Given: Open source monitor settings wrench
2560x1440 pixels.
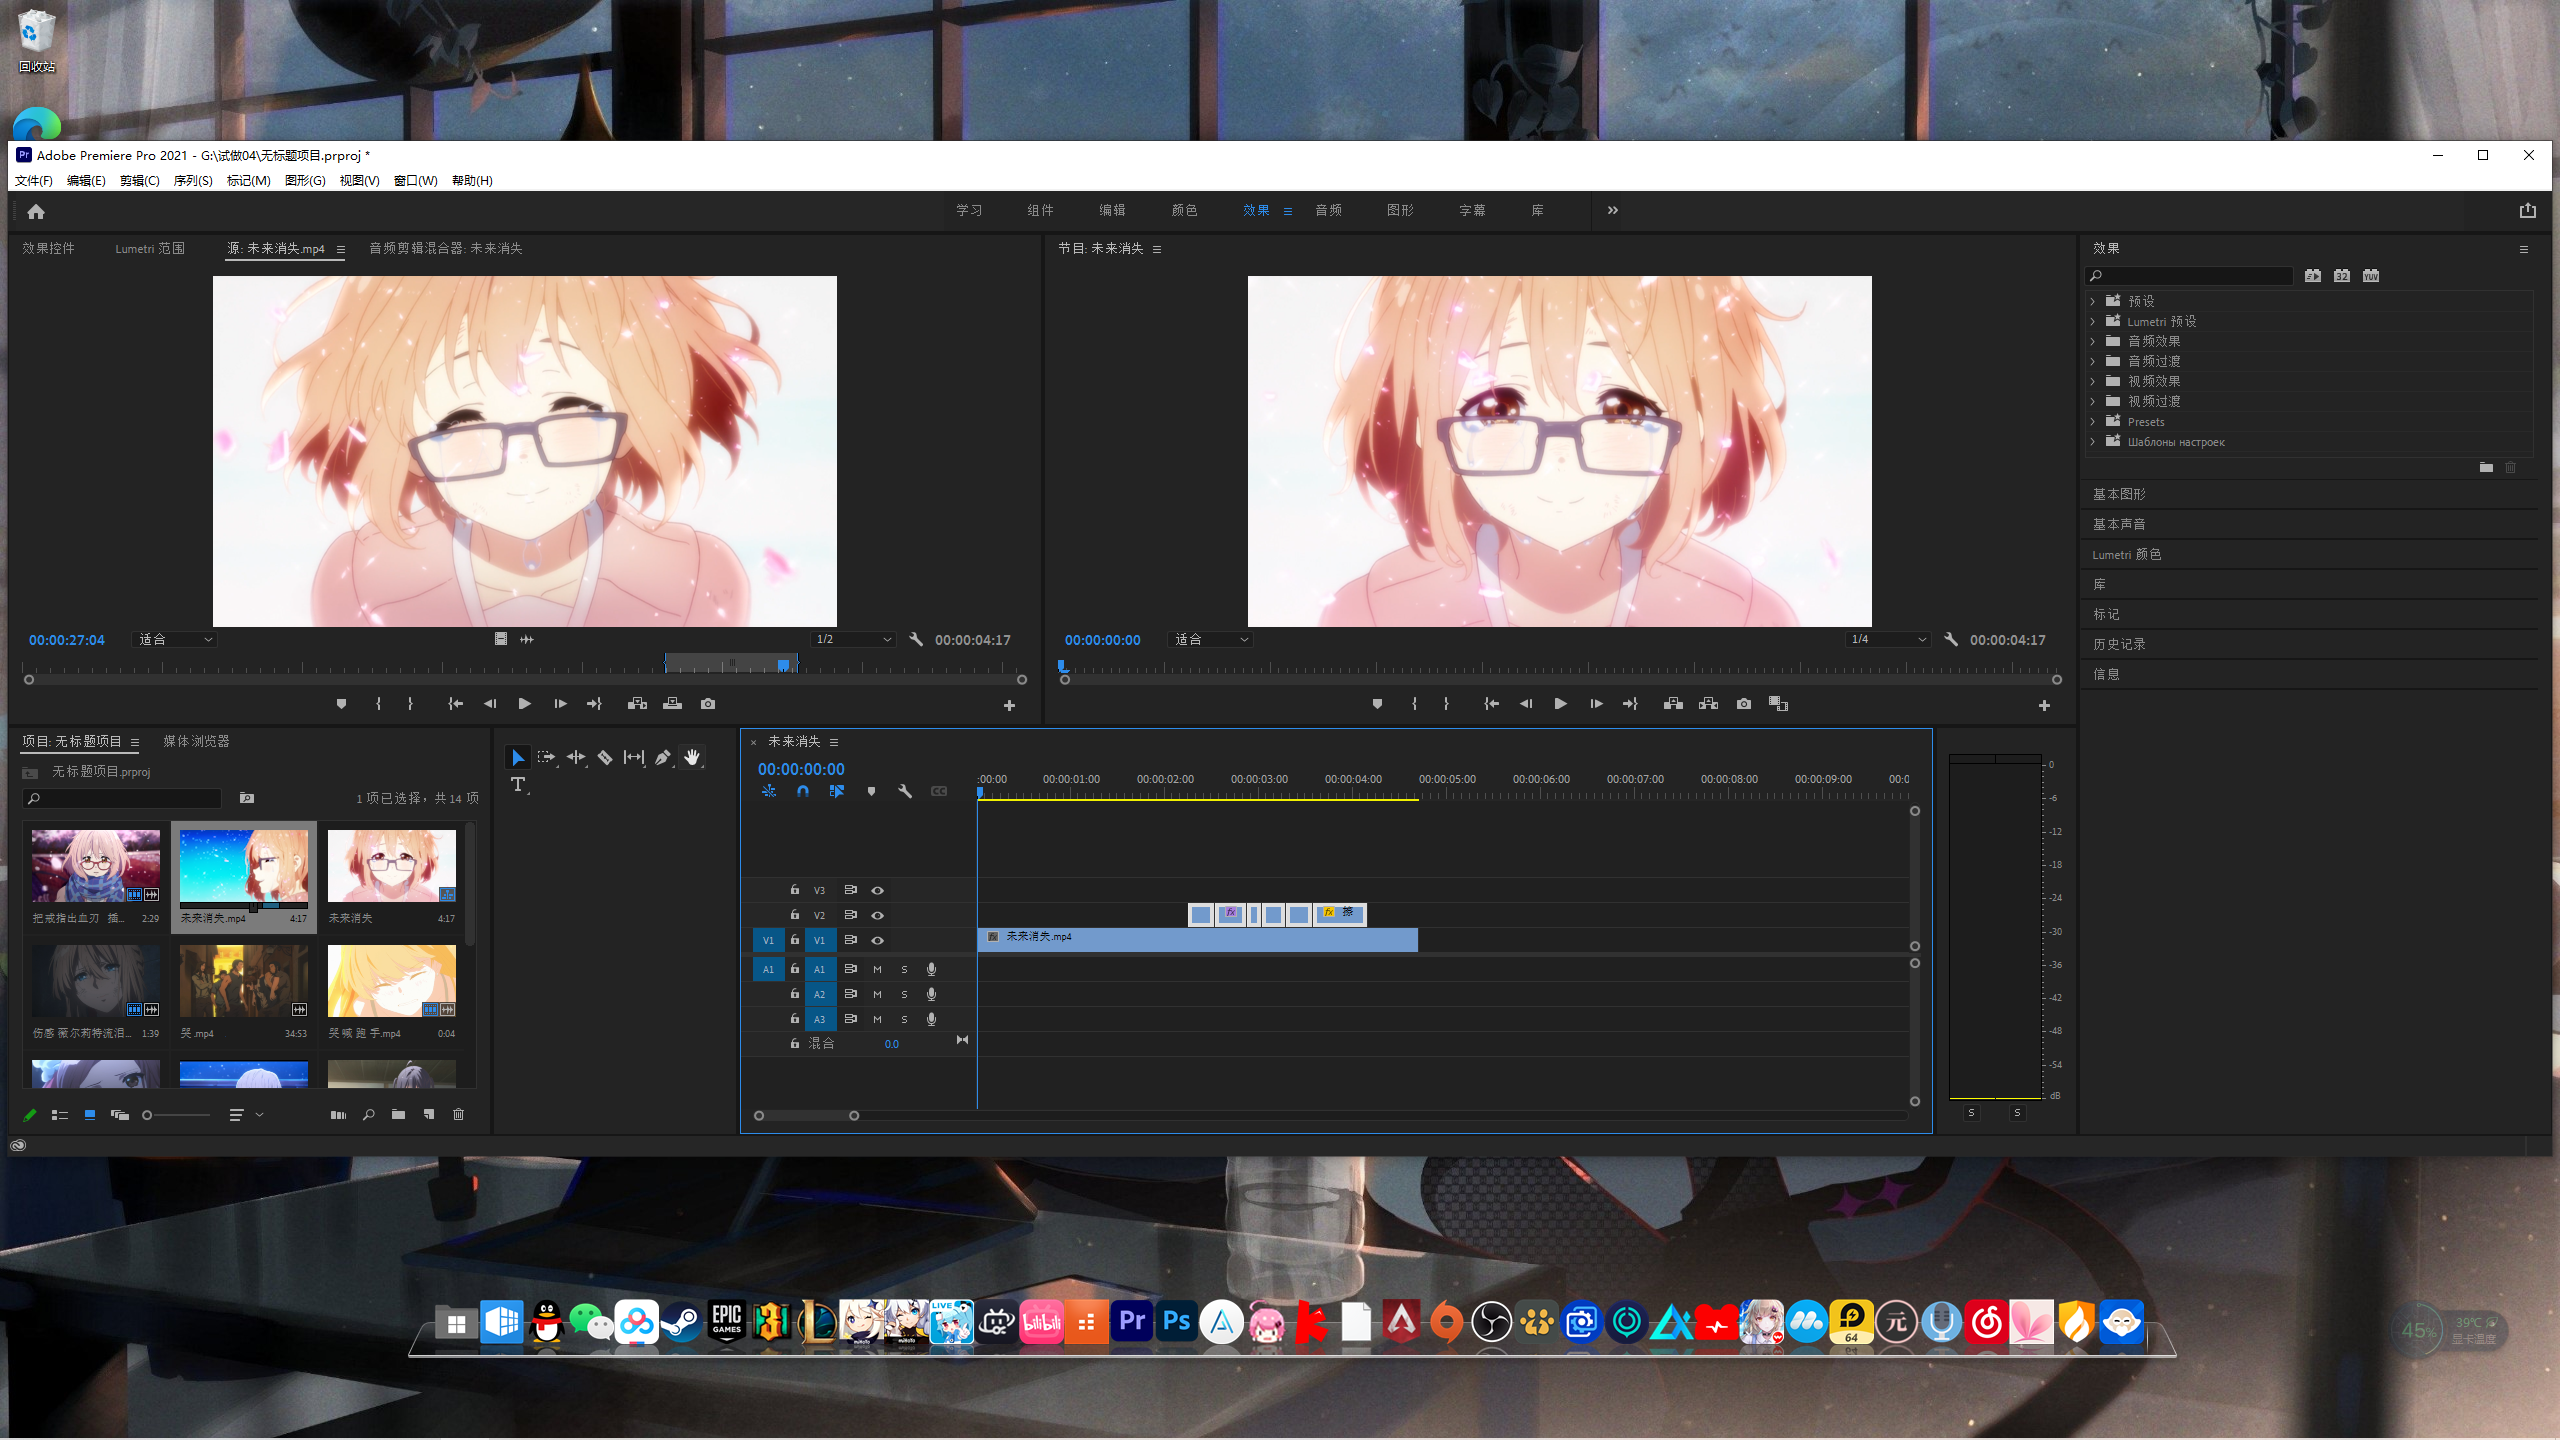Looking at the screenshot, I should (916, 639).
